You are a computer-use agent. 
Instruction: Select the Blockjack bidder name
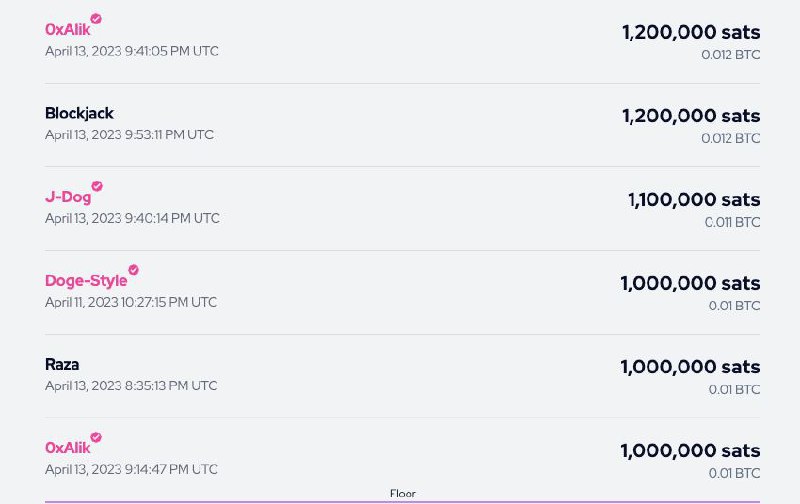pos(79,113)
